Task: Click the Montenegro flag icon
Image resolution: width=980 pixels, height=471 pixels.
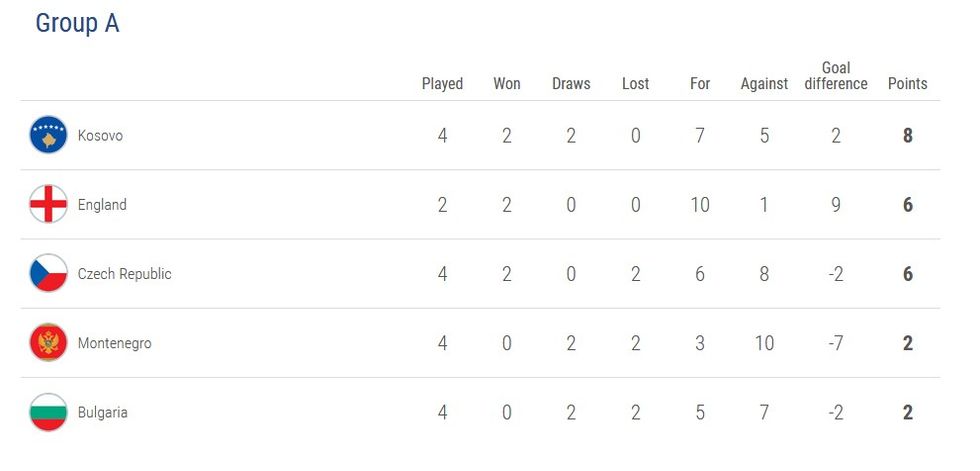Action: [48, 343]
